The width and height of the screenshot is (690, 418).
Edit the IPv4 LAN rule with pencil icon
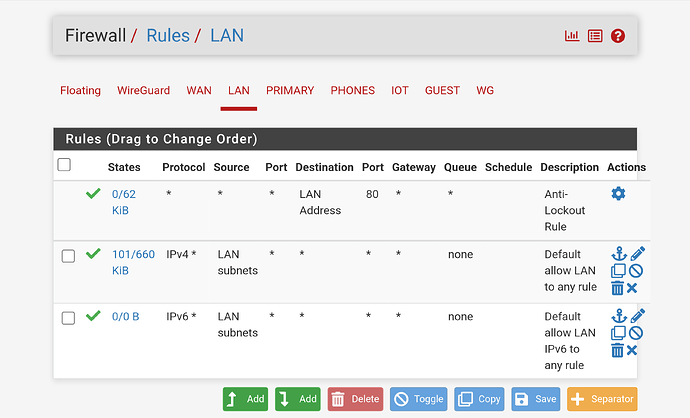point(637,254)
